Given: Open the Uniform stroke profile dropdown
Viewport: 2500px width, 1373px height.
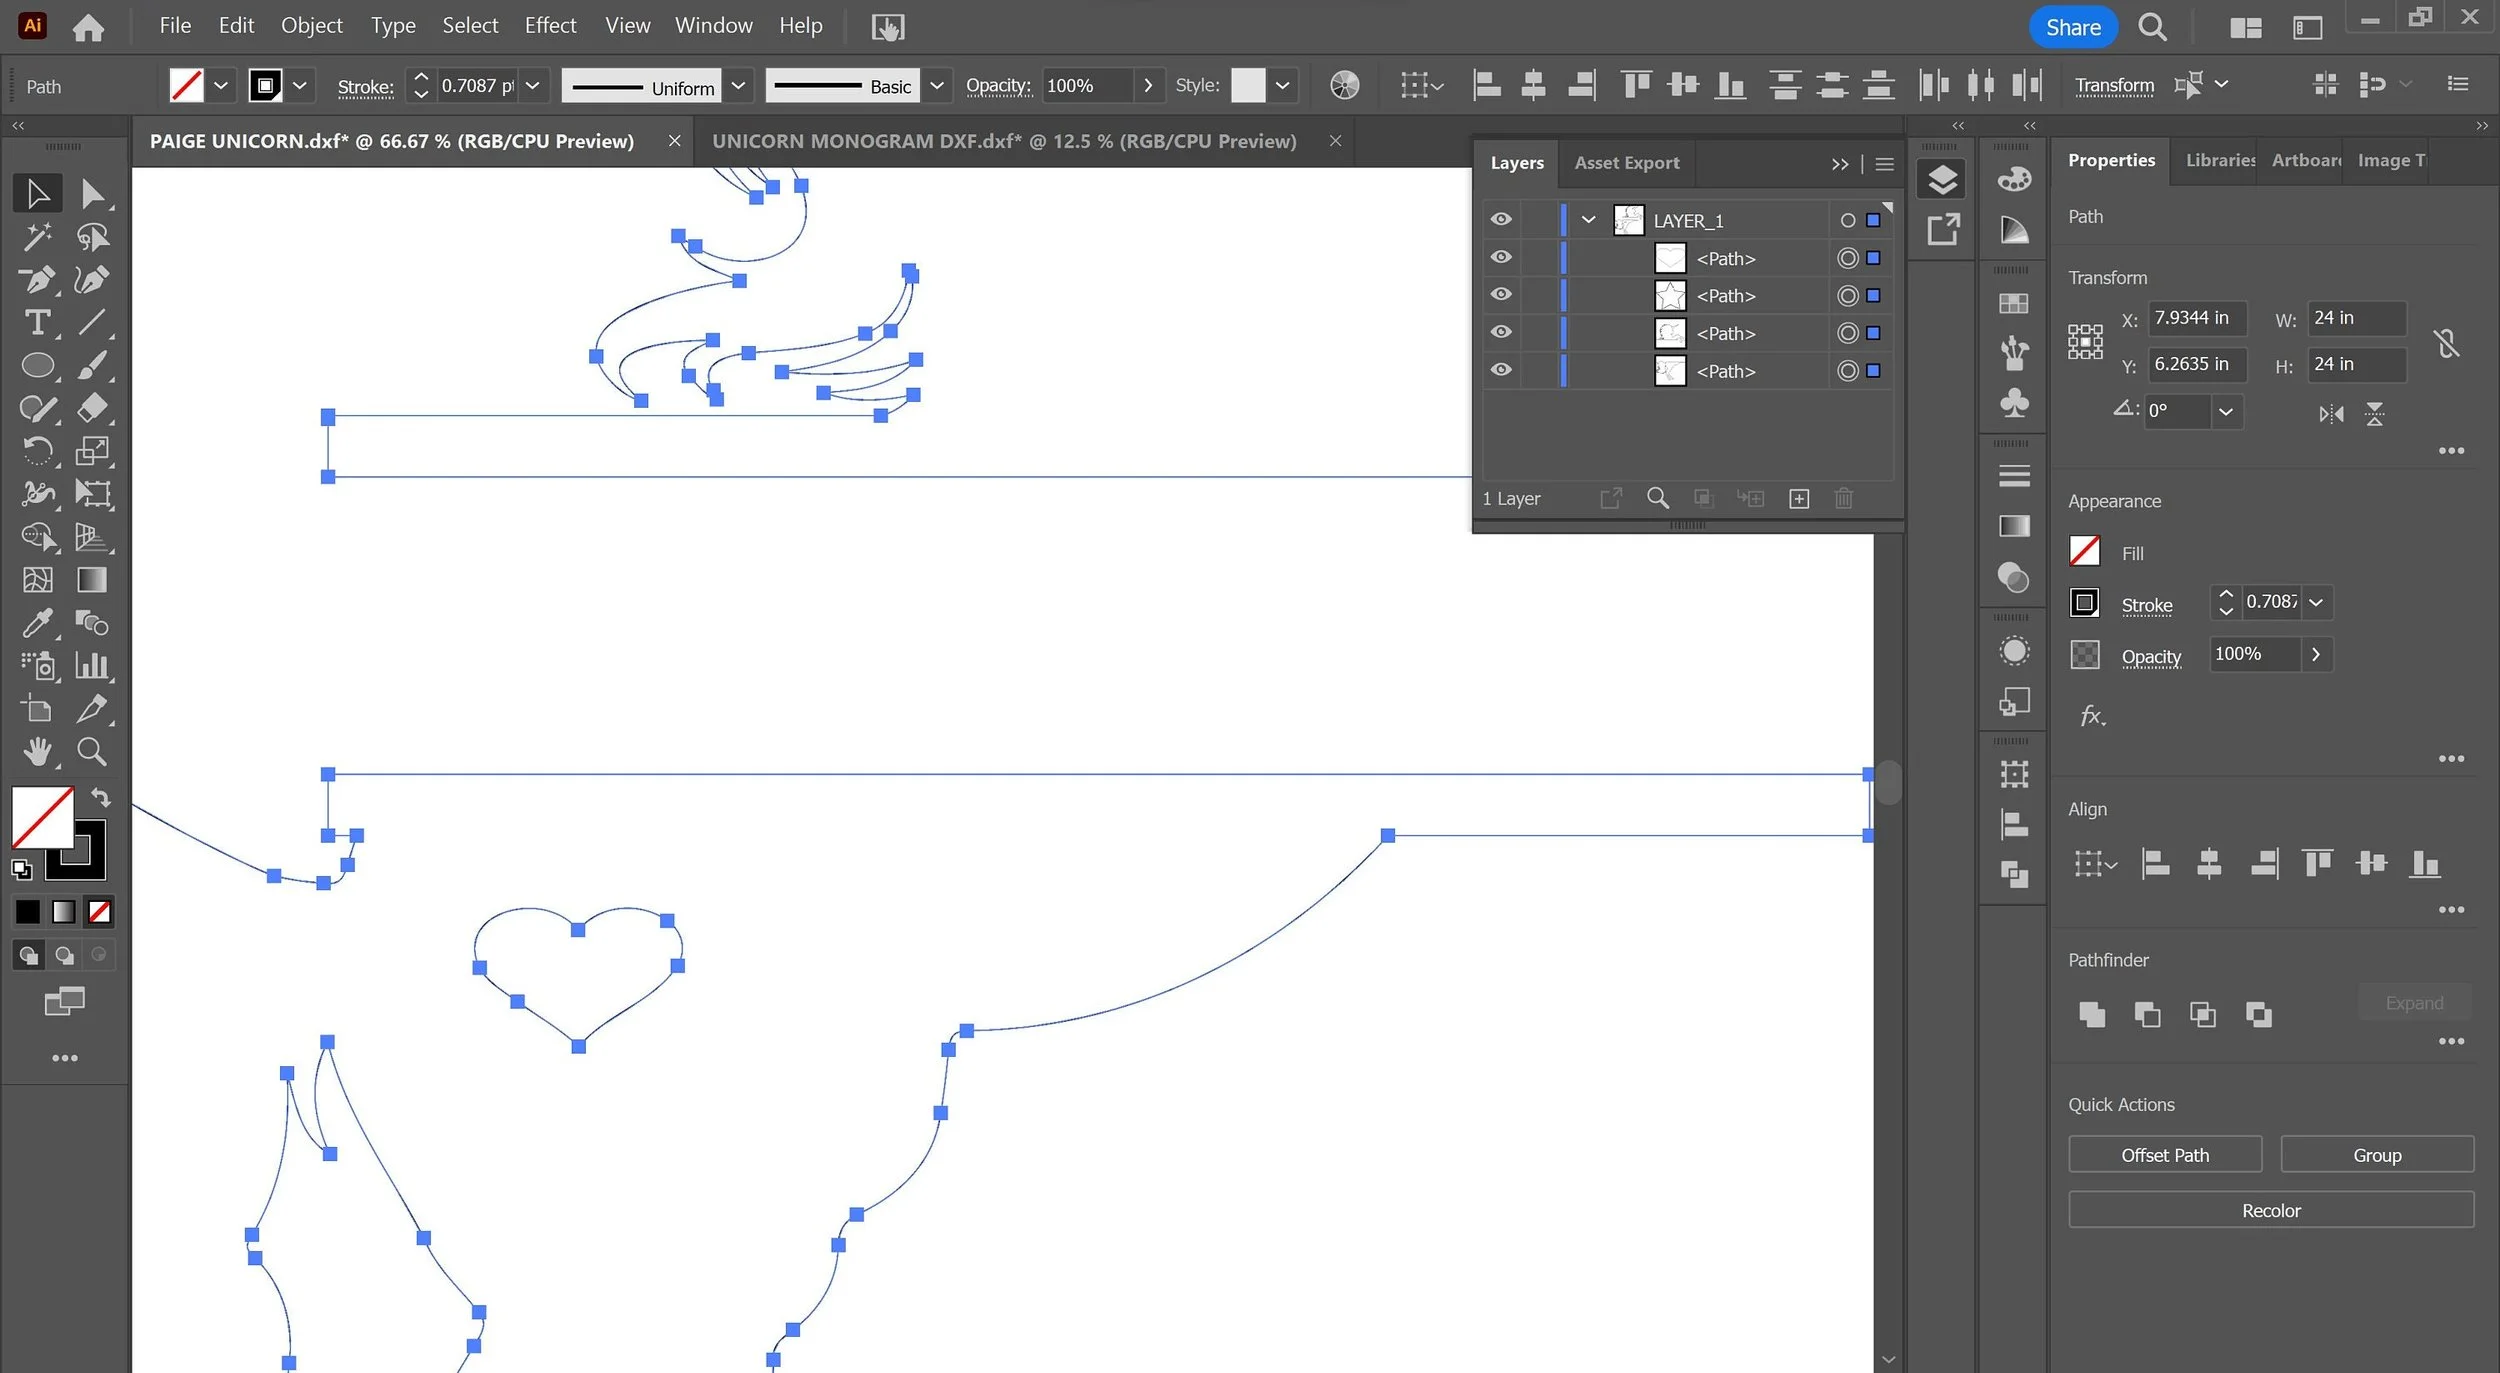Looking at the screenshot, I should pyautogui.click(x=738, y=86).
